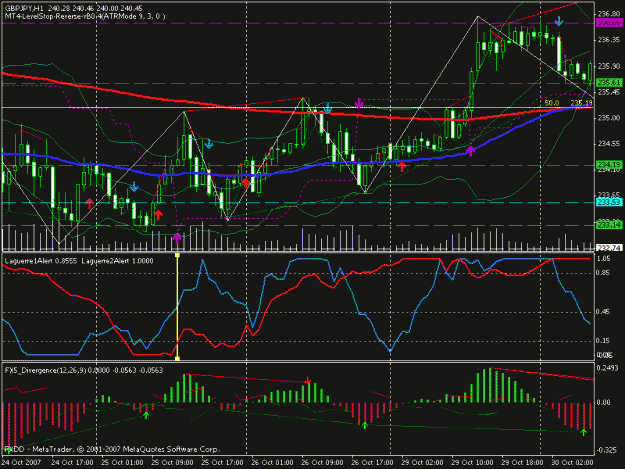The height and width of the screenshot is (469, 625).
Task: Click the 236.35 price axis label
Action: [x=609, y=40]
